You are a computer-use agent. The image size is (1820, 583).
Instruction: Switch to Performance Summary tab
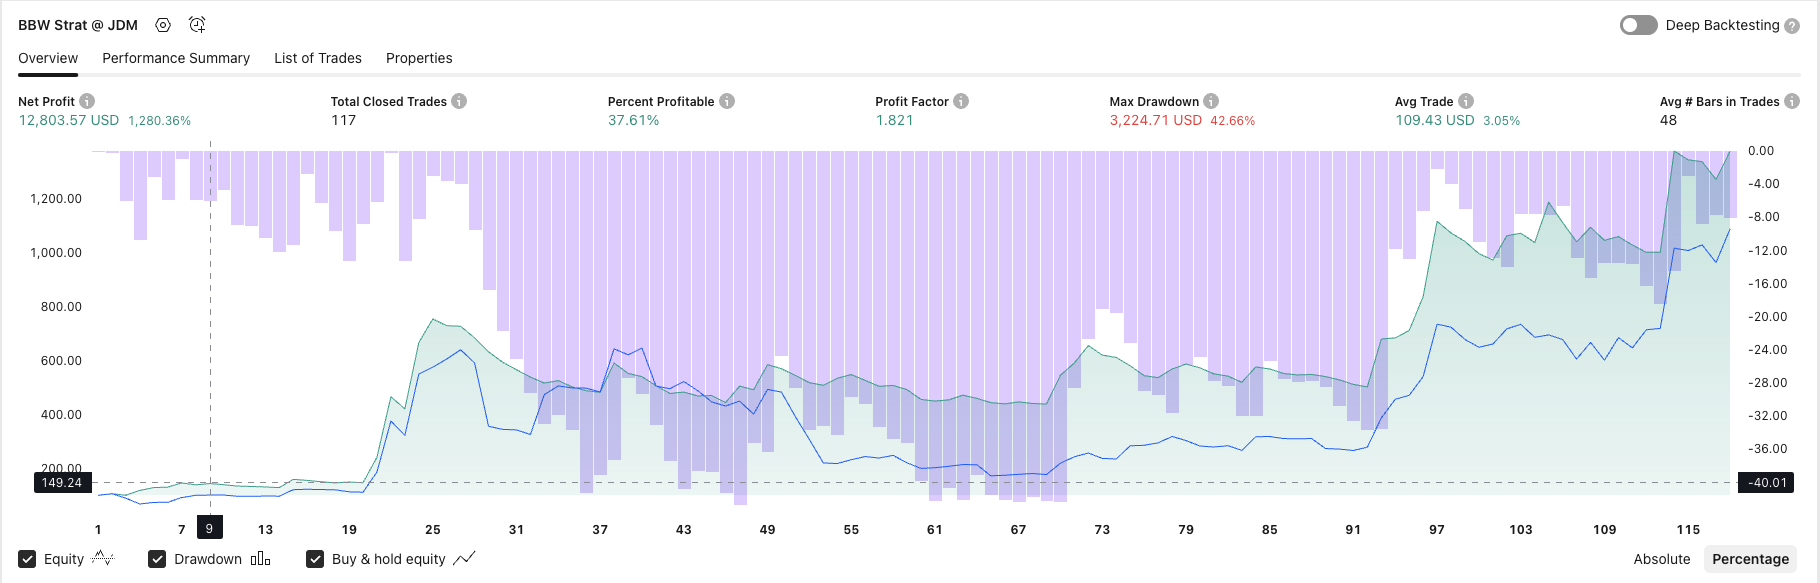(176, 58)
